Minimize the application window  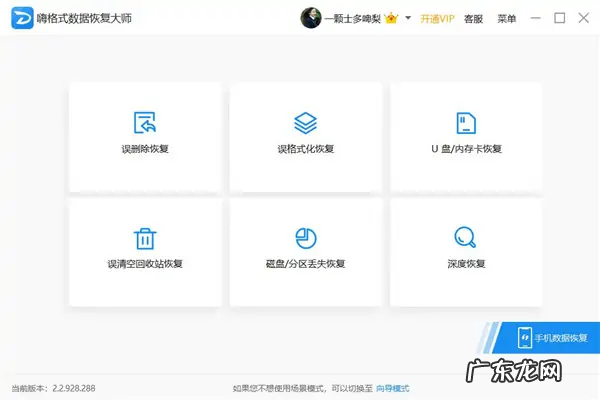pos(538,18)
